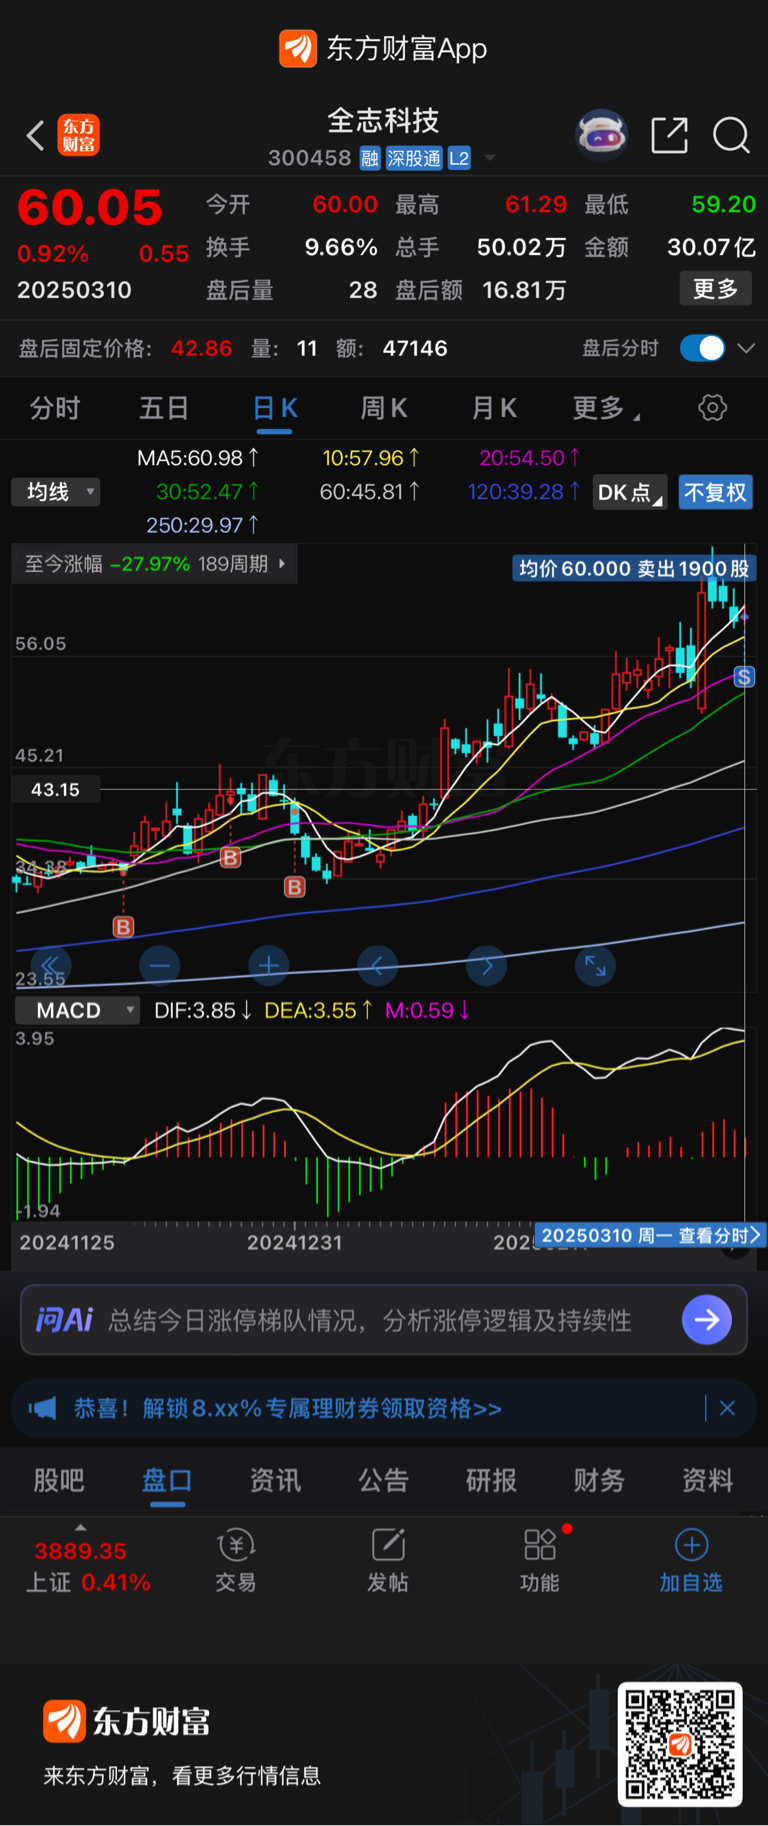Tap the 43.15 crosshair price label

pyautogui.click(x=55, y=789)
